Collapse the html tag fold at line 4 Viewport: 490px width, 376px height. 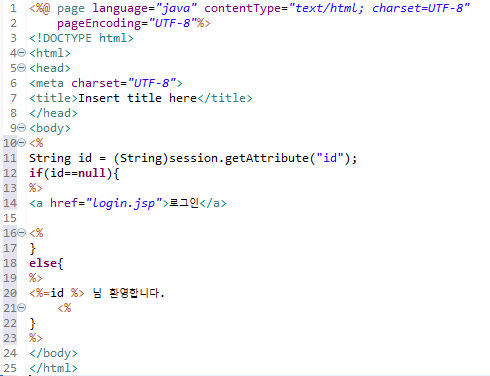coord(21,53)
